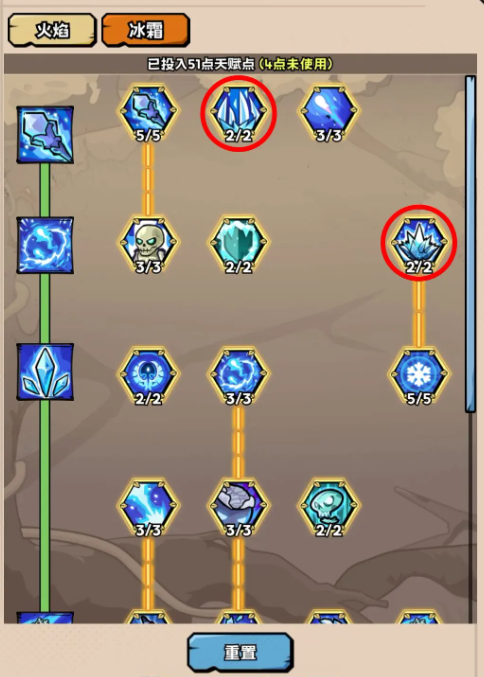Click the blue wave talent 3/3
484x677 pixels.
pyautogui.click(x=148, y=508)
